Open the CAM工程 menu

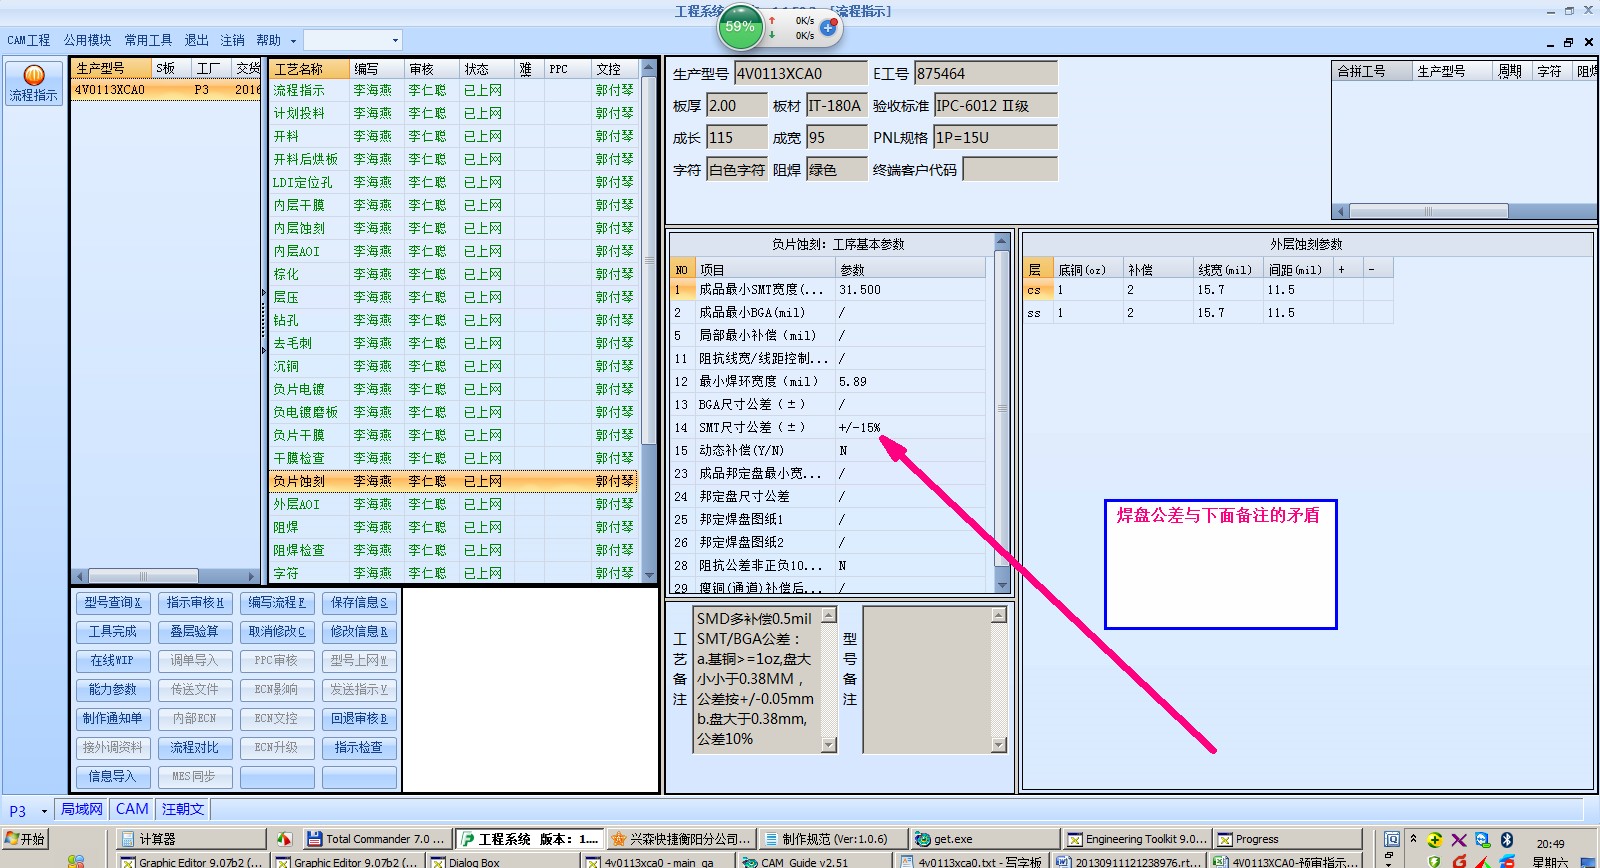tap(29, 40)
